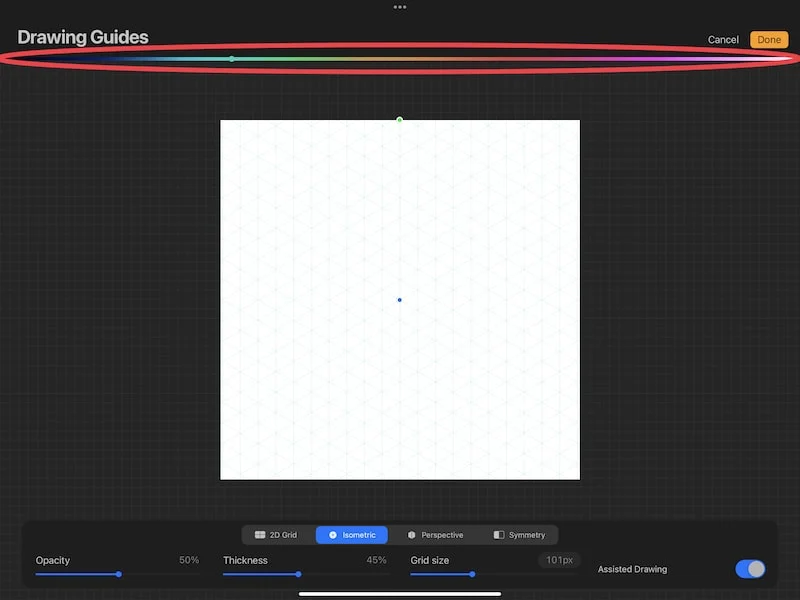
Task: Click the Thickness slider handle
Action: (x=298, y=574)
